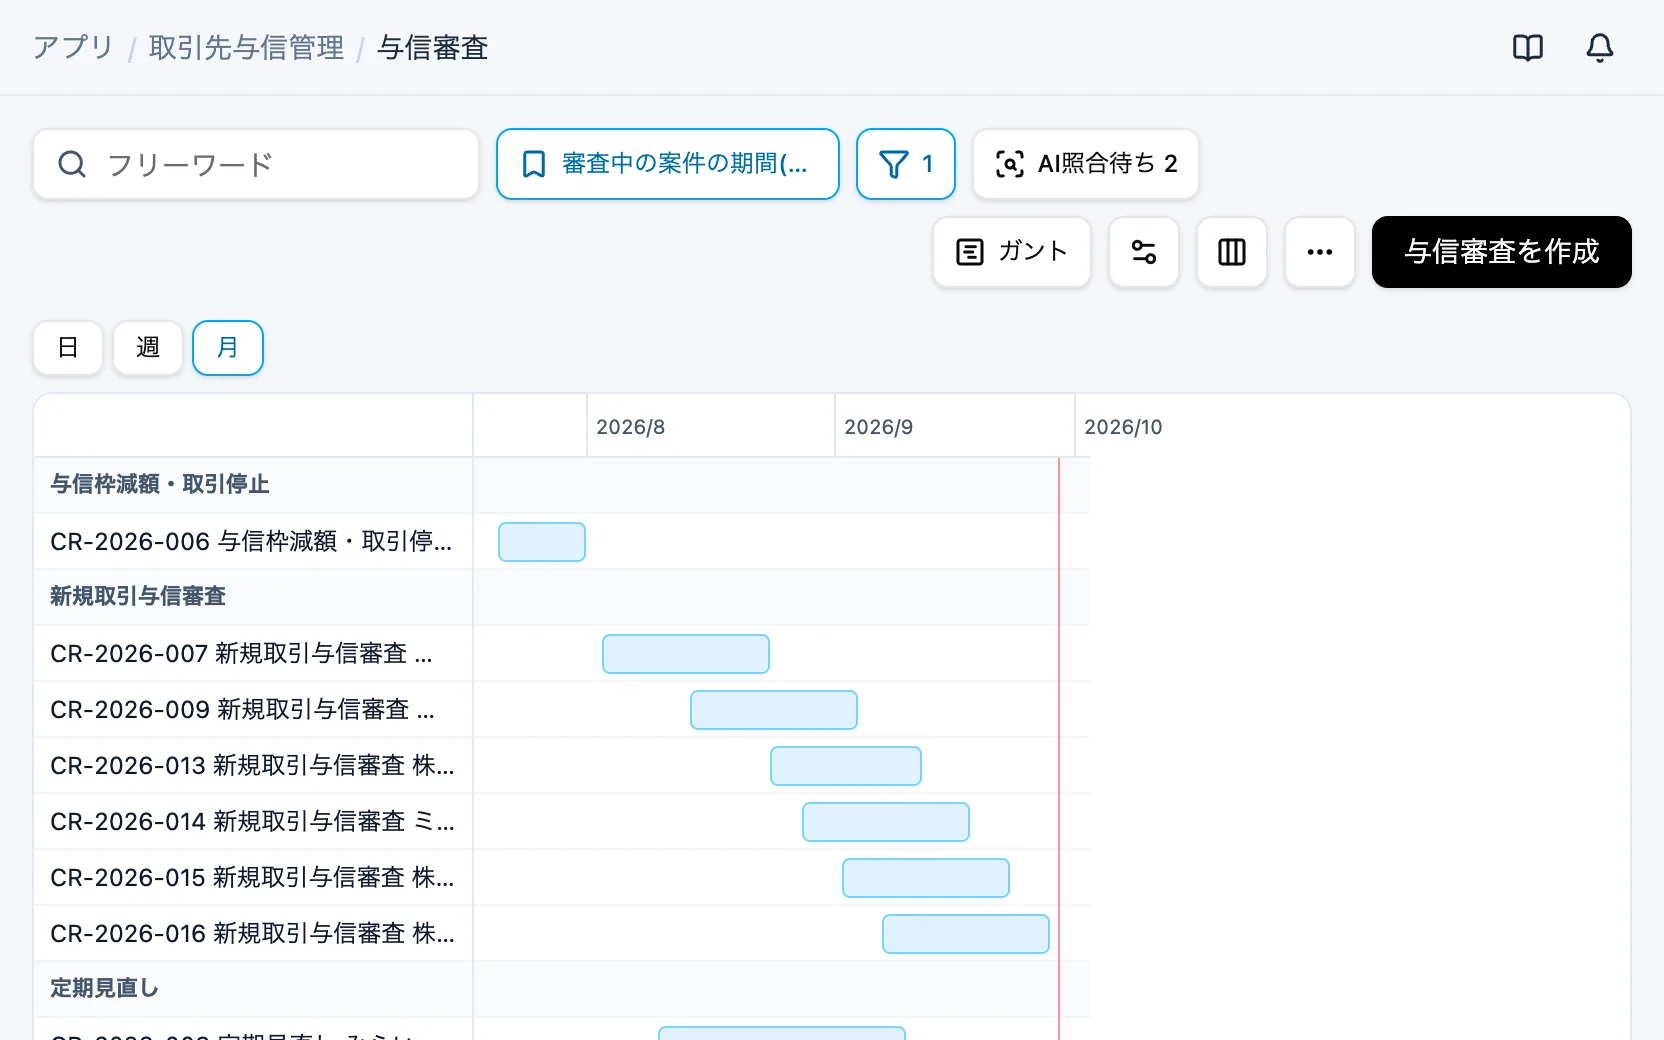Open the book documentation icon
Screen dimensions: 1664x1040
tap(1528, 48)
